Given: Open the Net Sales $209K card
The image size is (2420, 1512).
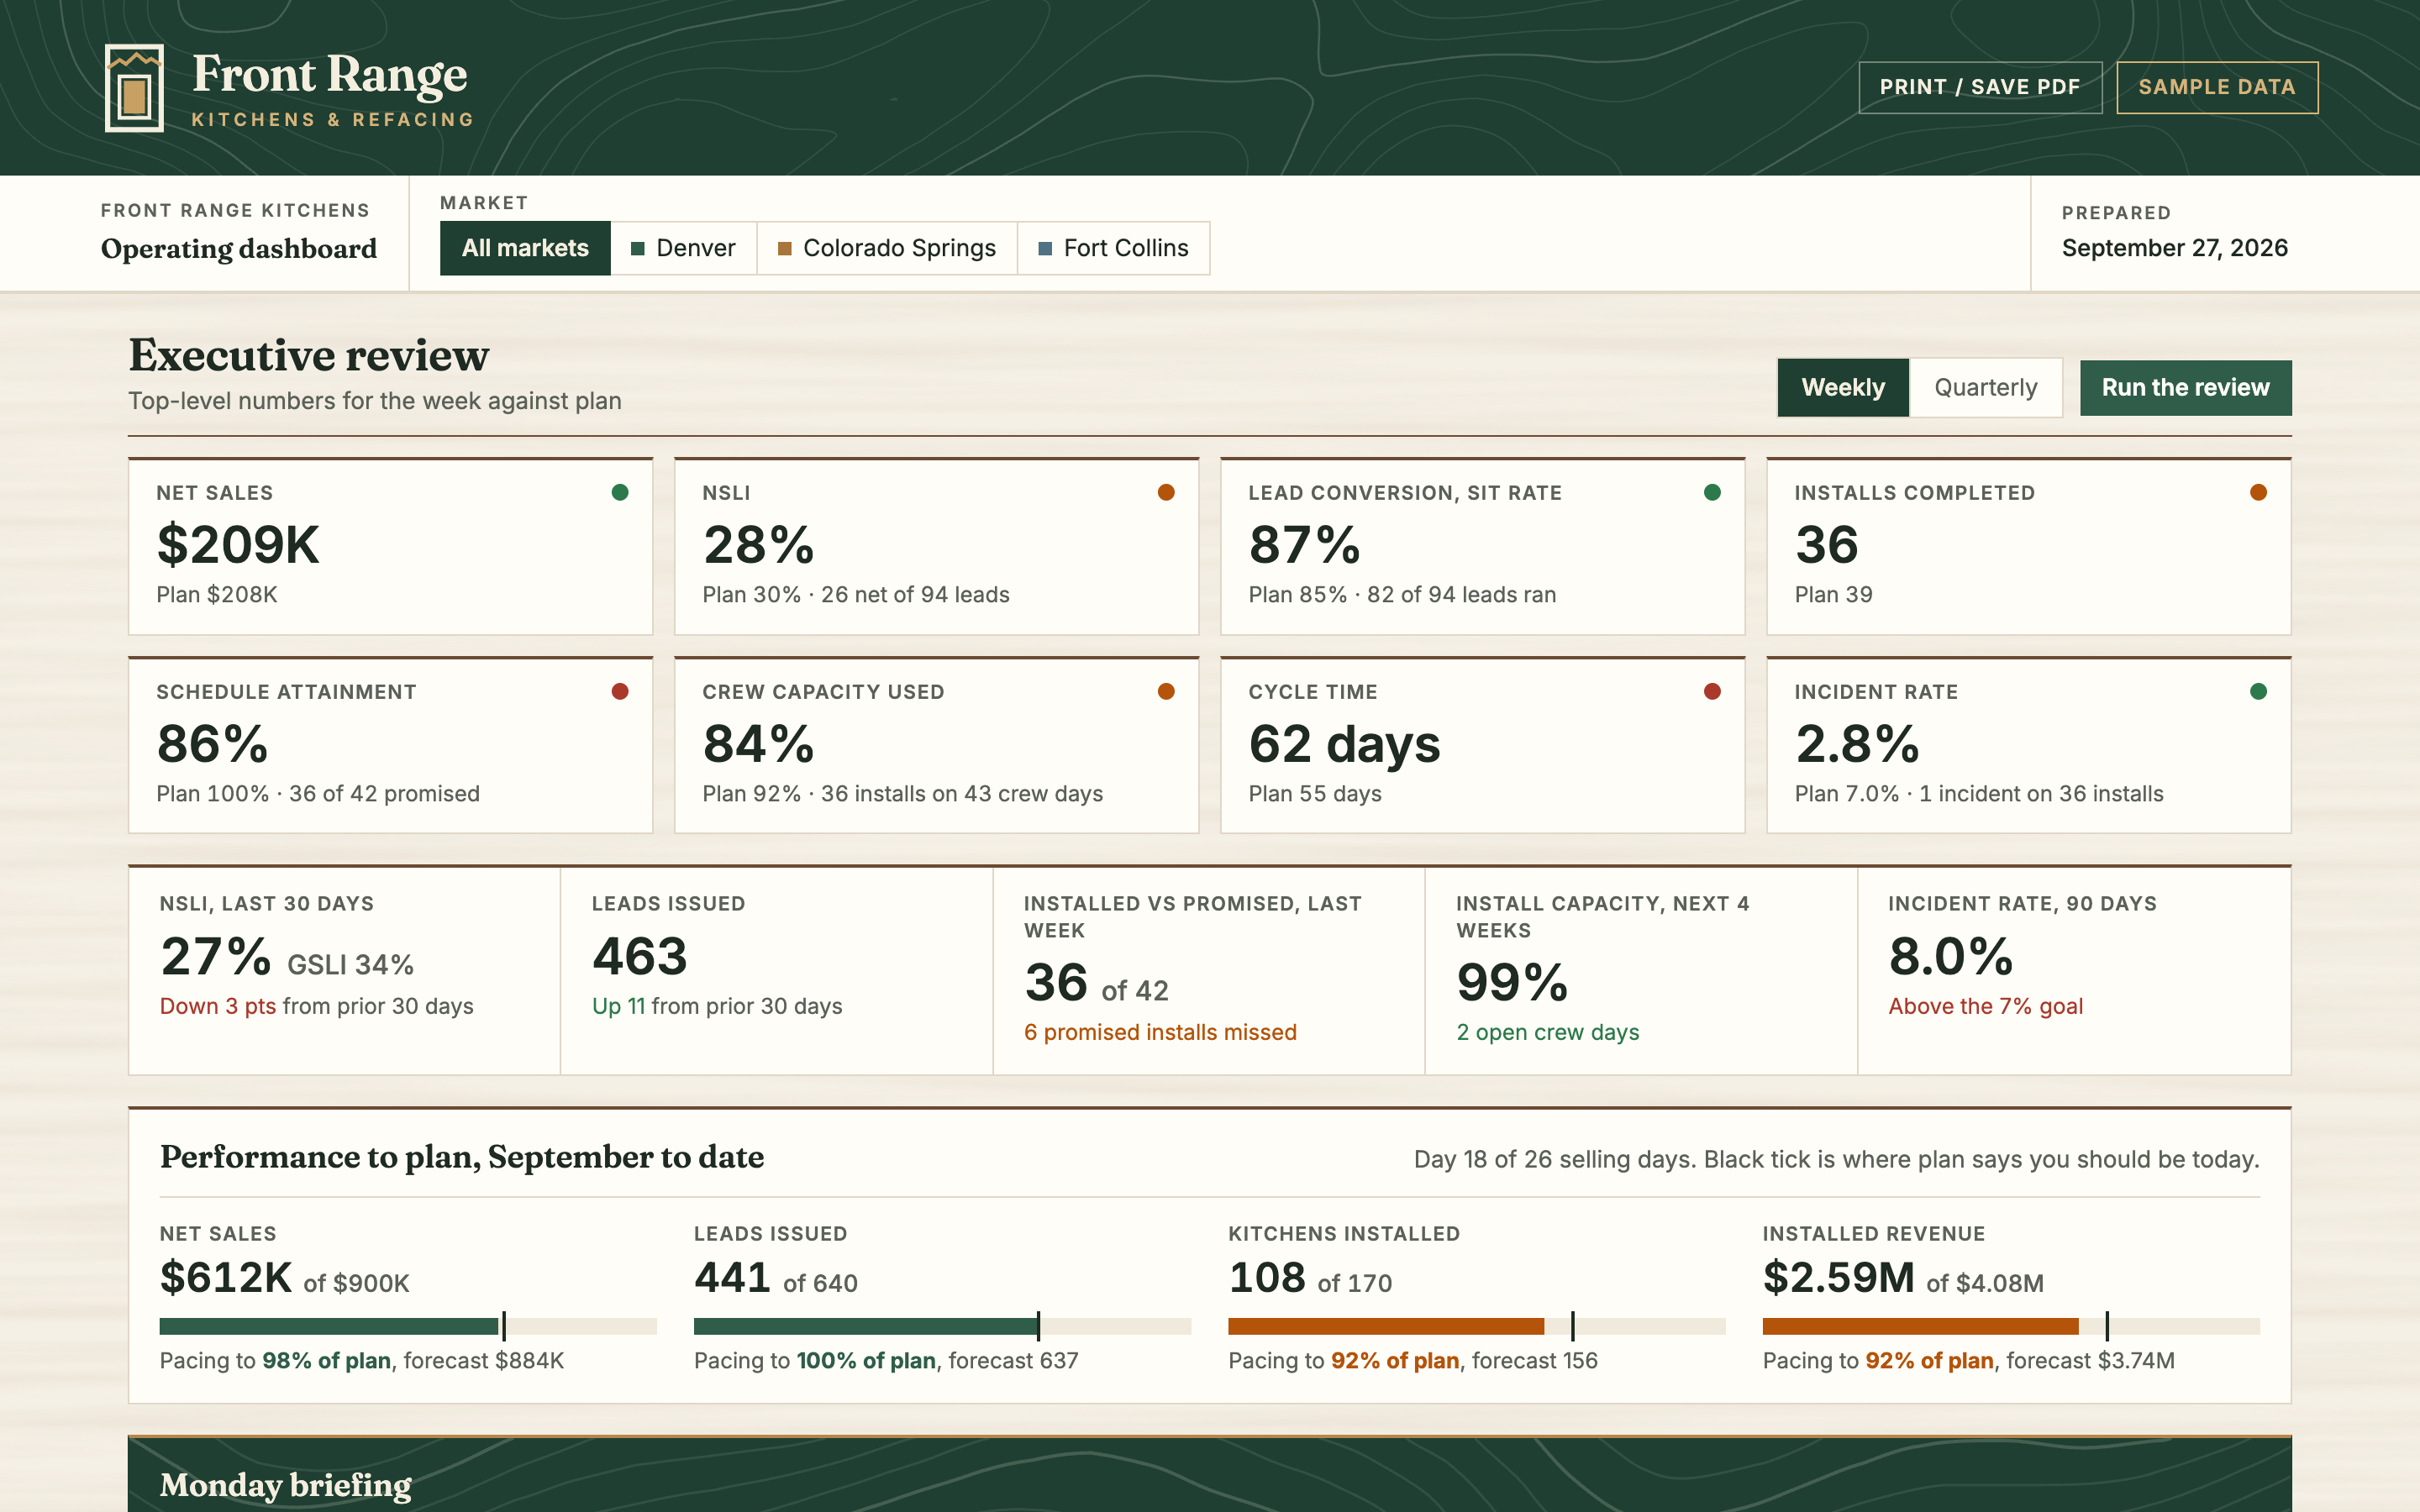Looking at the screenshot, I should click(x=390, y=546).
